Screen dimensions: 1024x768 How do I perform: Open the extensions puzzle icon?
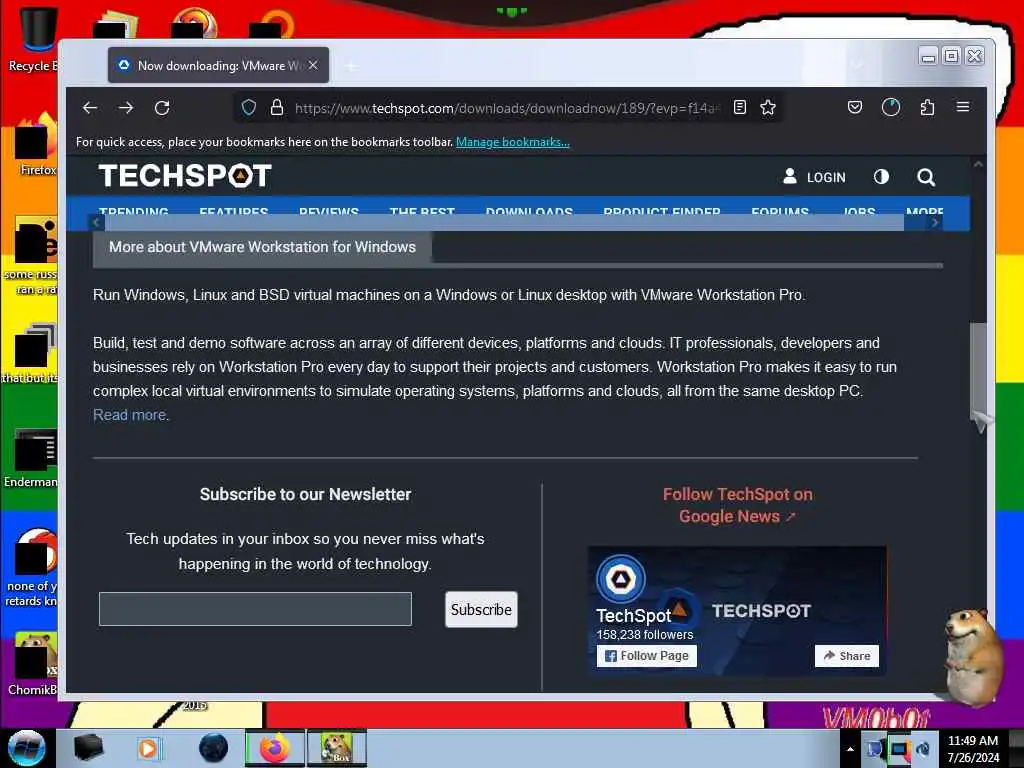(927, 108)
